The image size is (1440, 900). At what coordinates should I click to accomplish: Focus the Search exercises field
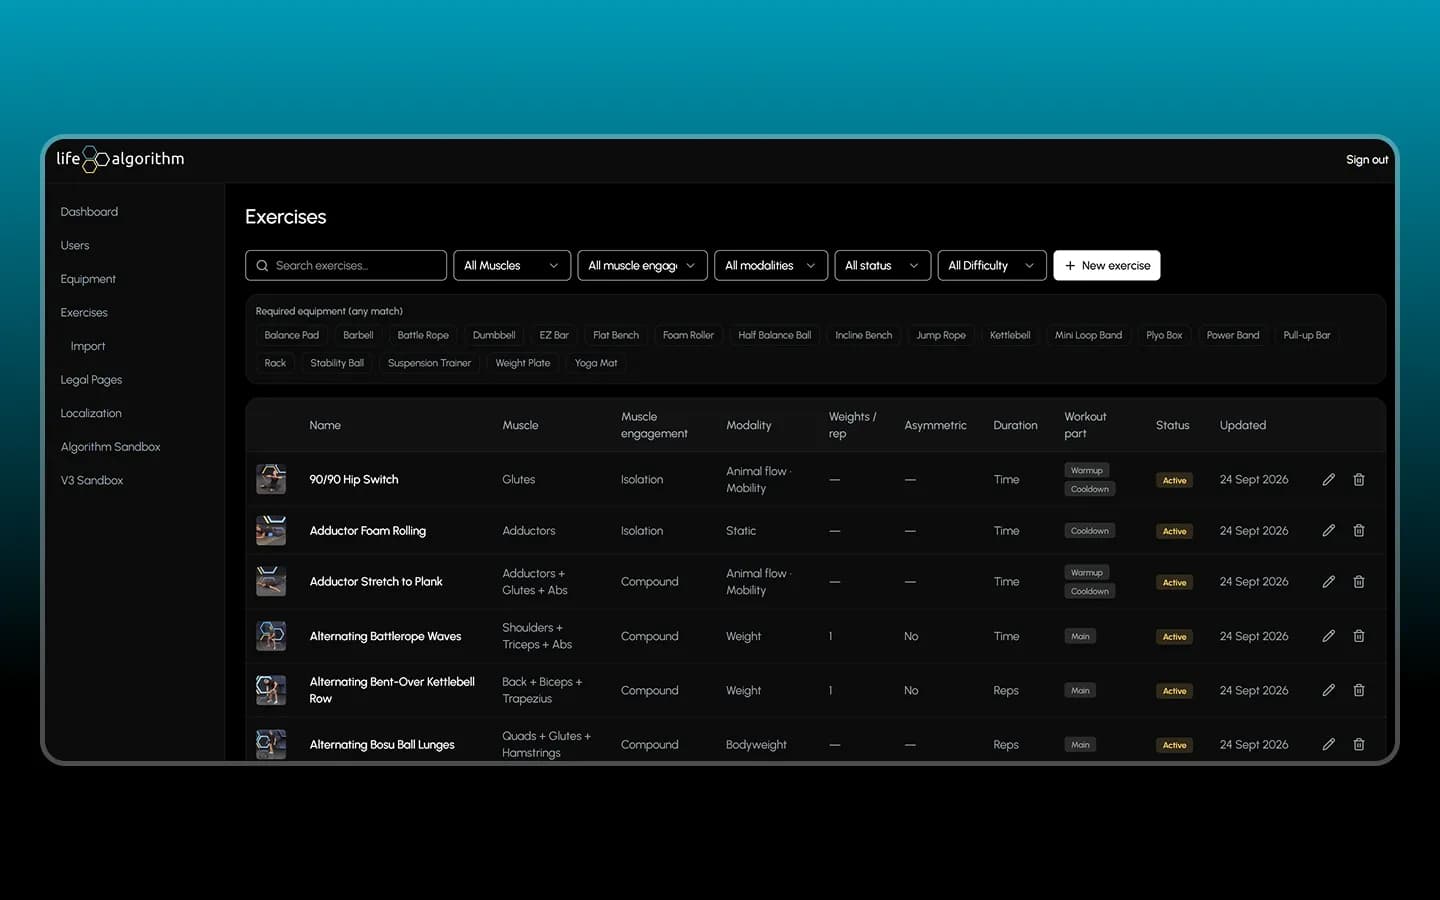[x=346, y=265]
